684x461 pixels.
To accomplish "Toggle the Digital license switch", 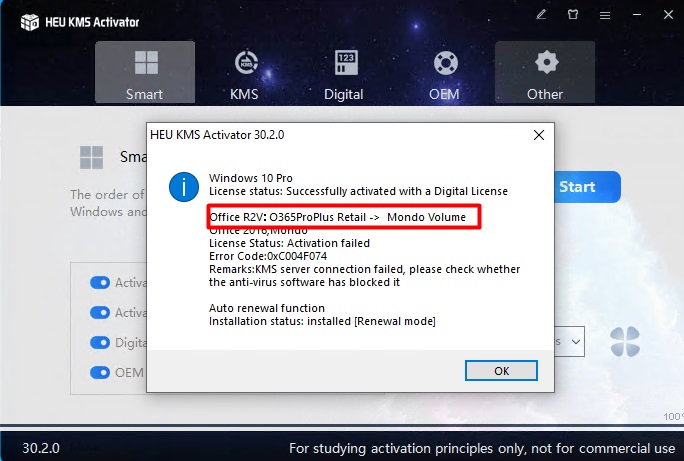I will [x=100, y=342].
